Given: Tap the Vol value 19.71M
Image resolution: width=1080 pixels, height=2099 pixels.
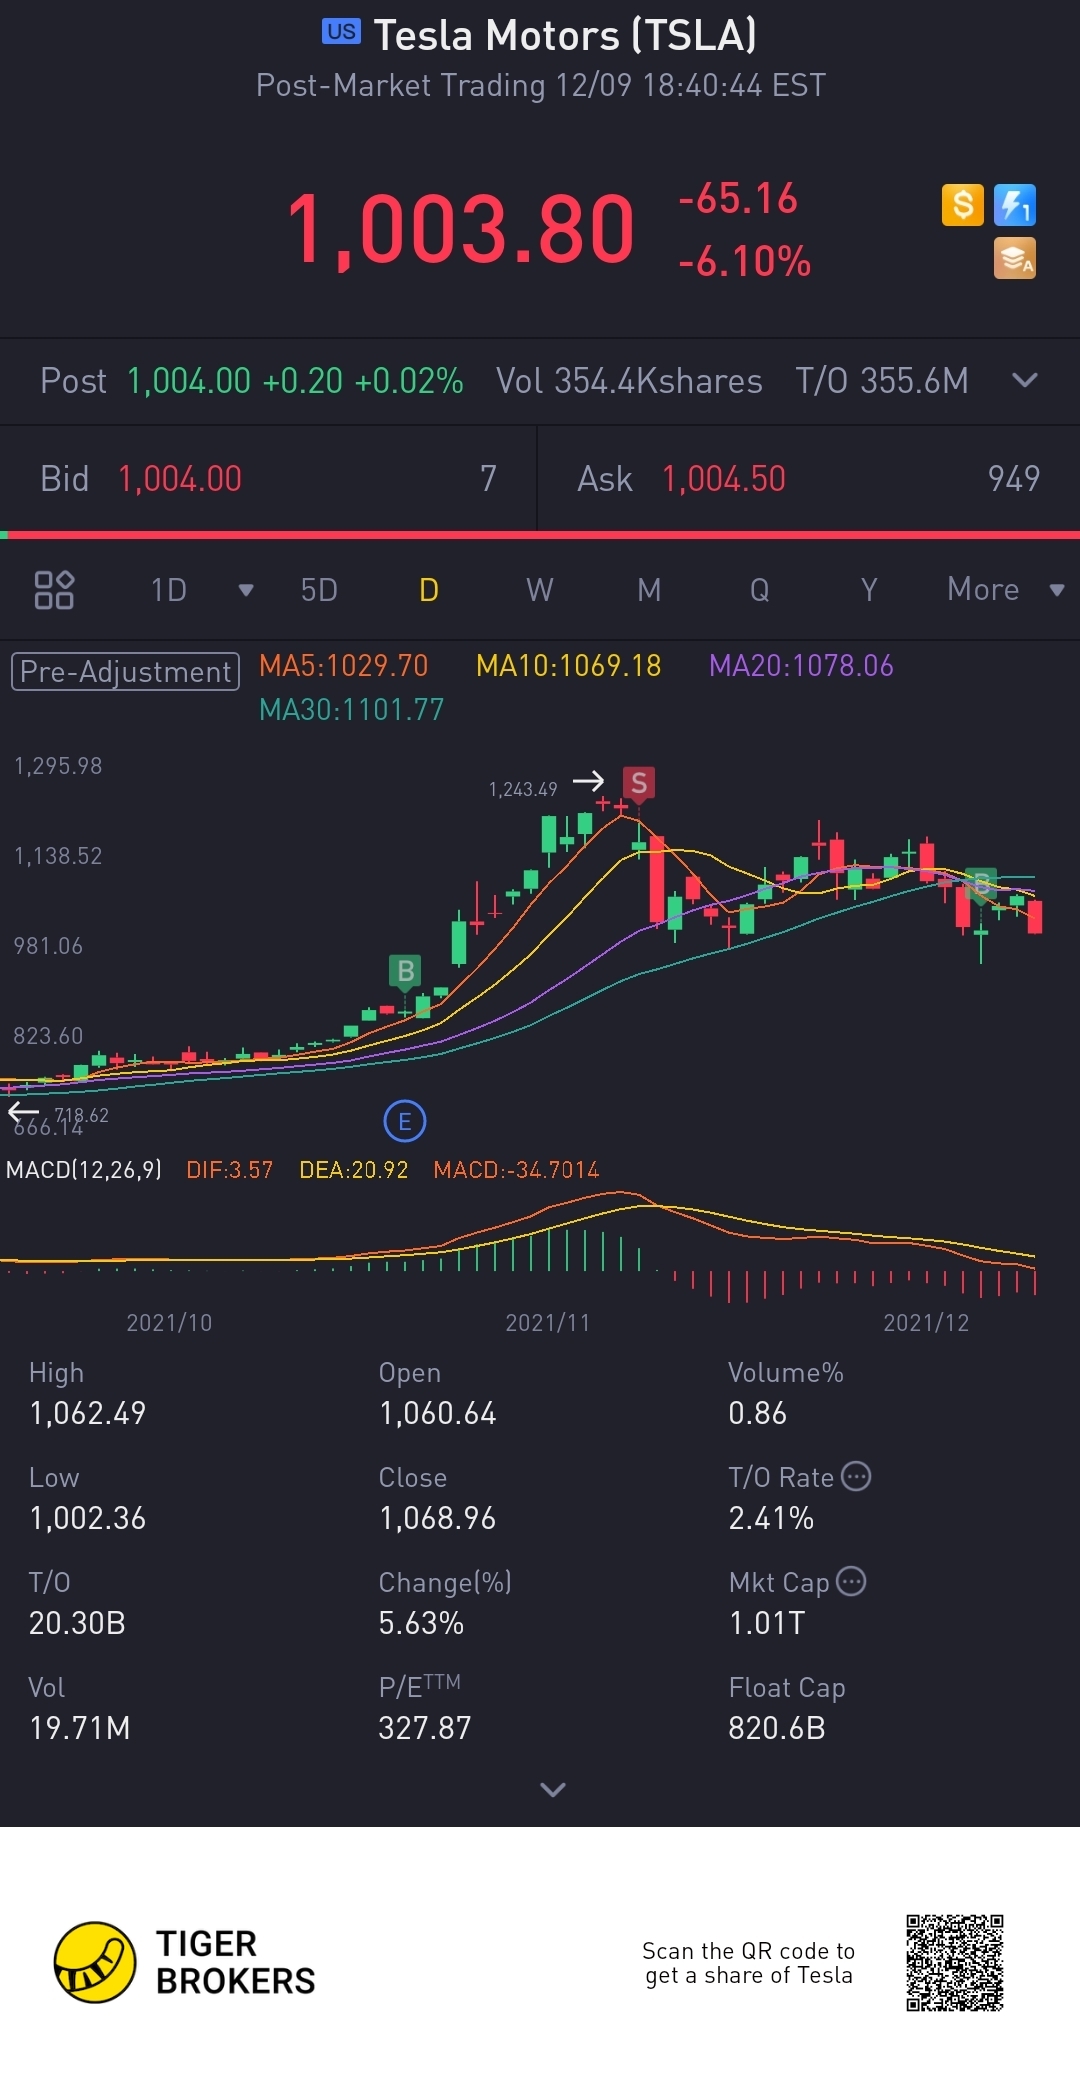Looking at the screenshot, I should point(80,1728).
